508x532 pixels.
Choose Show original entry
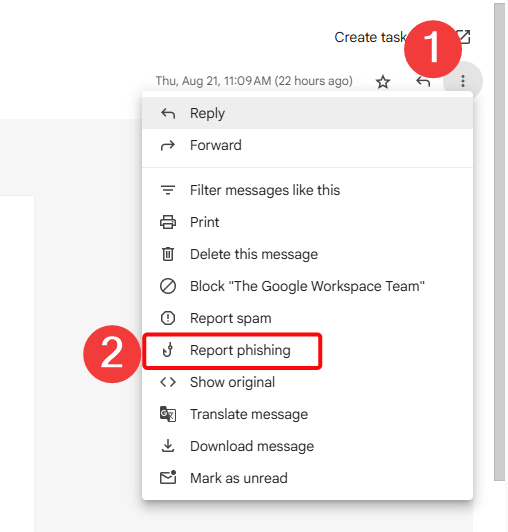307,382
